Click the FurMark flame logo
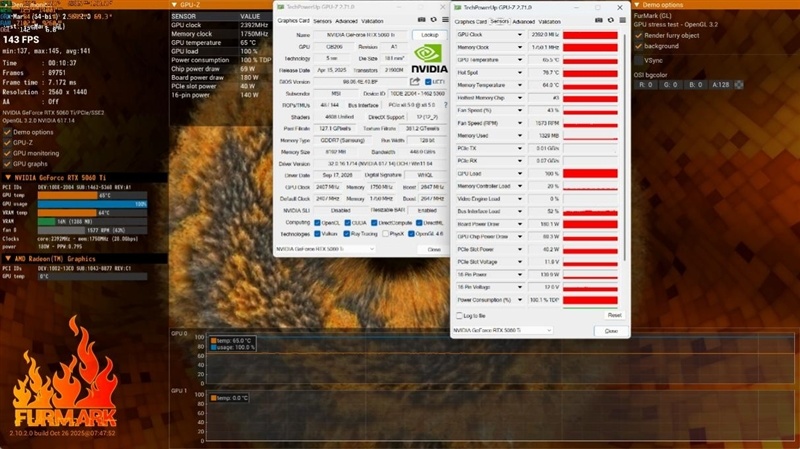800x449 pixels. 65,371
